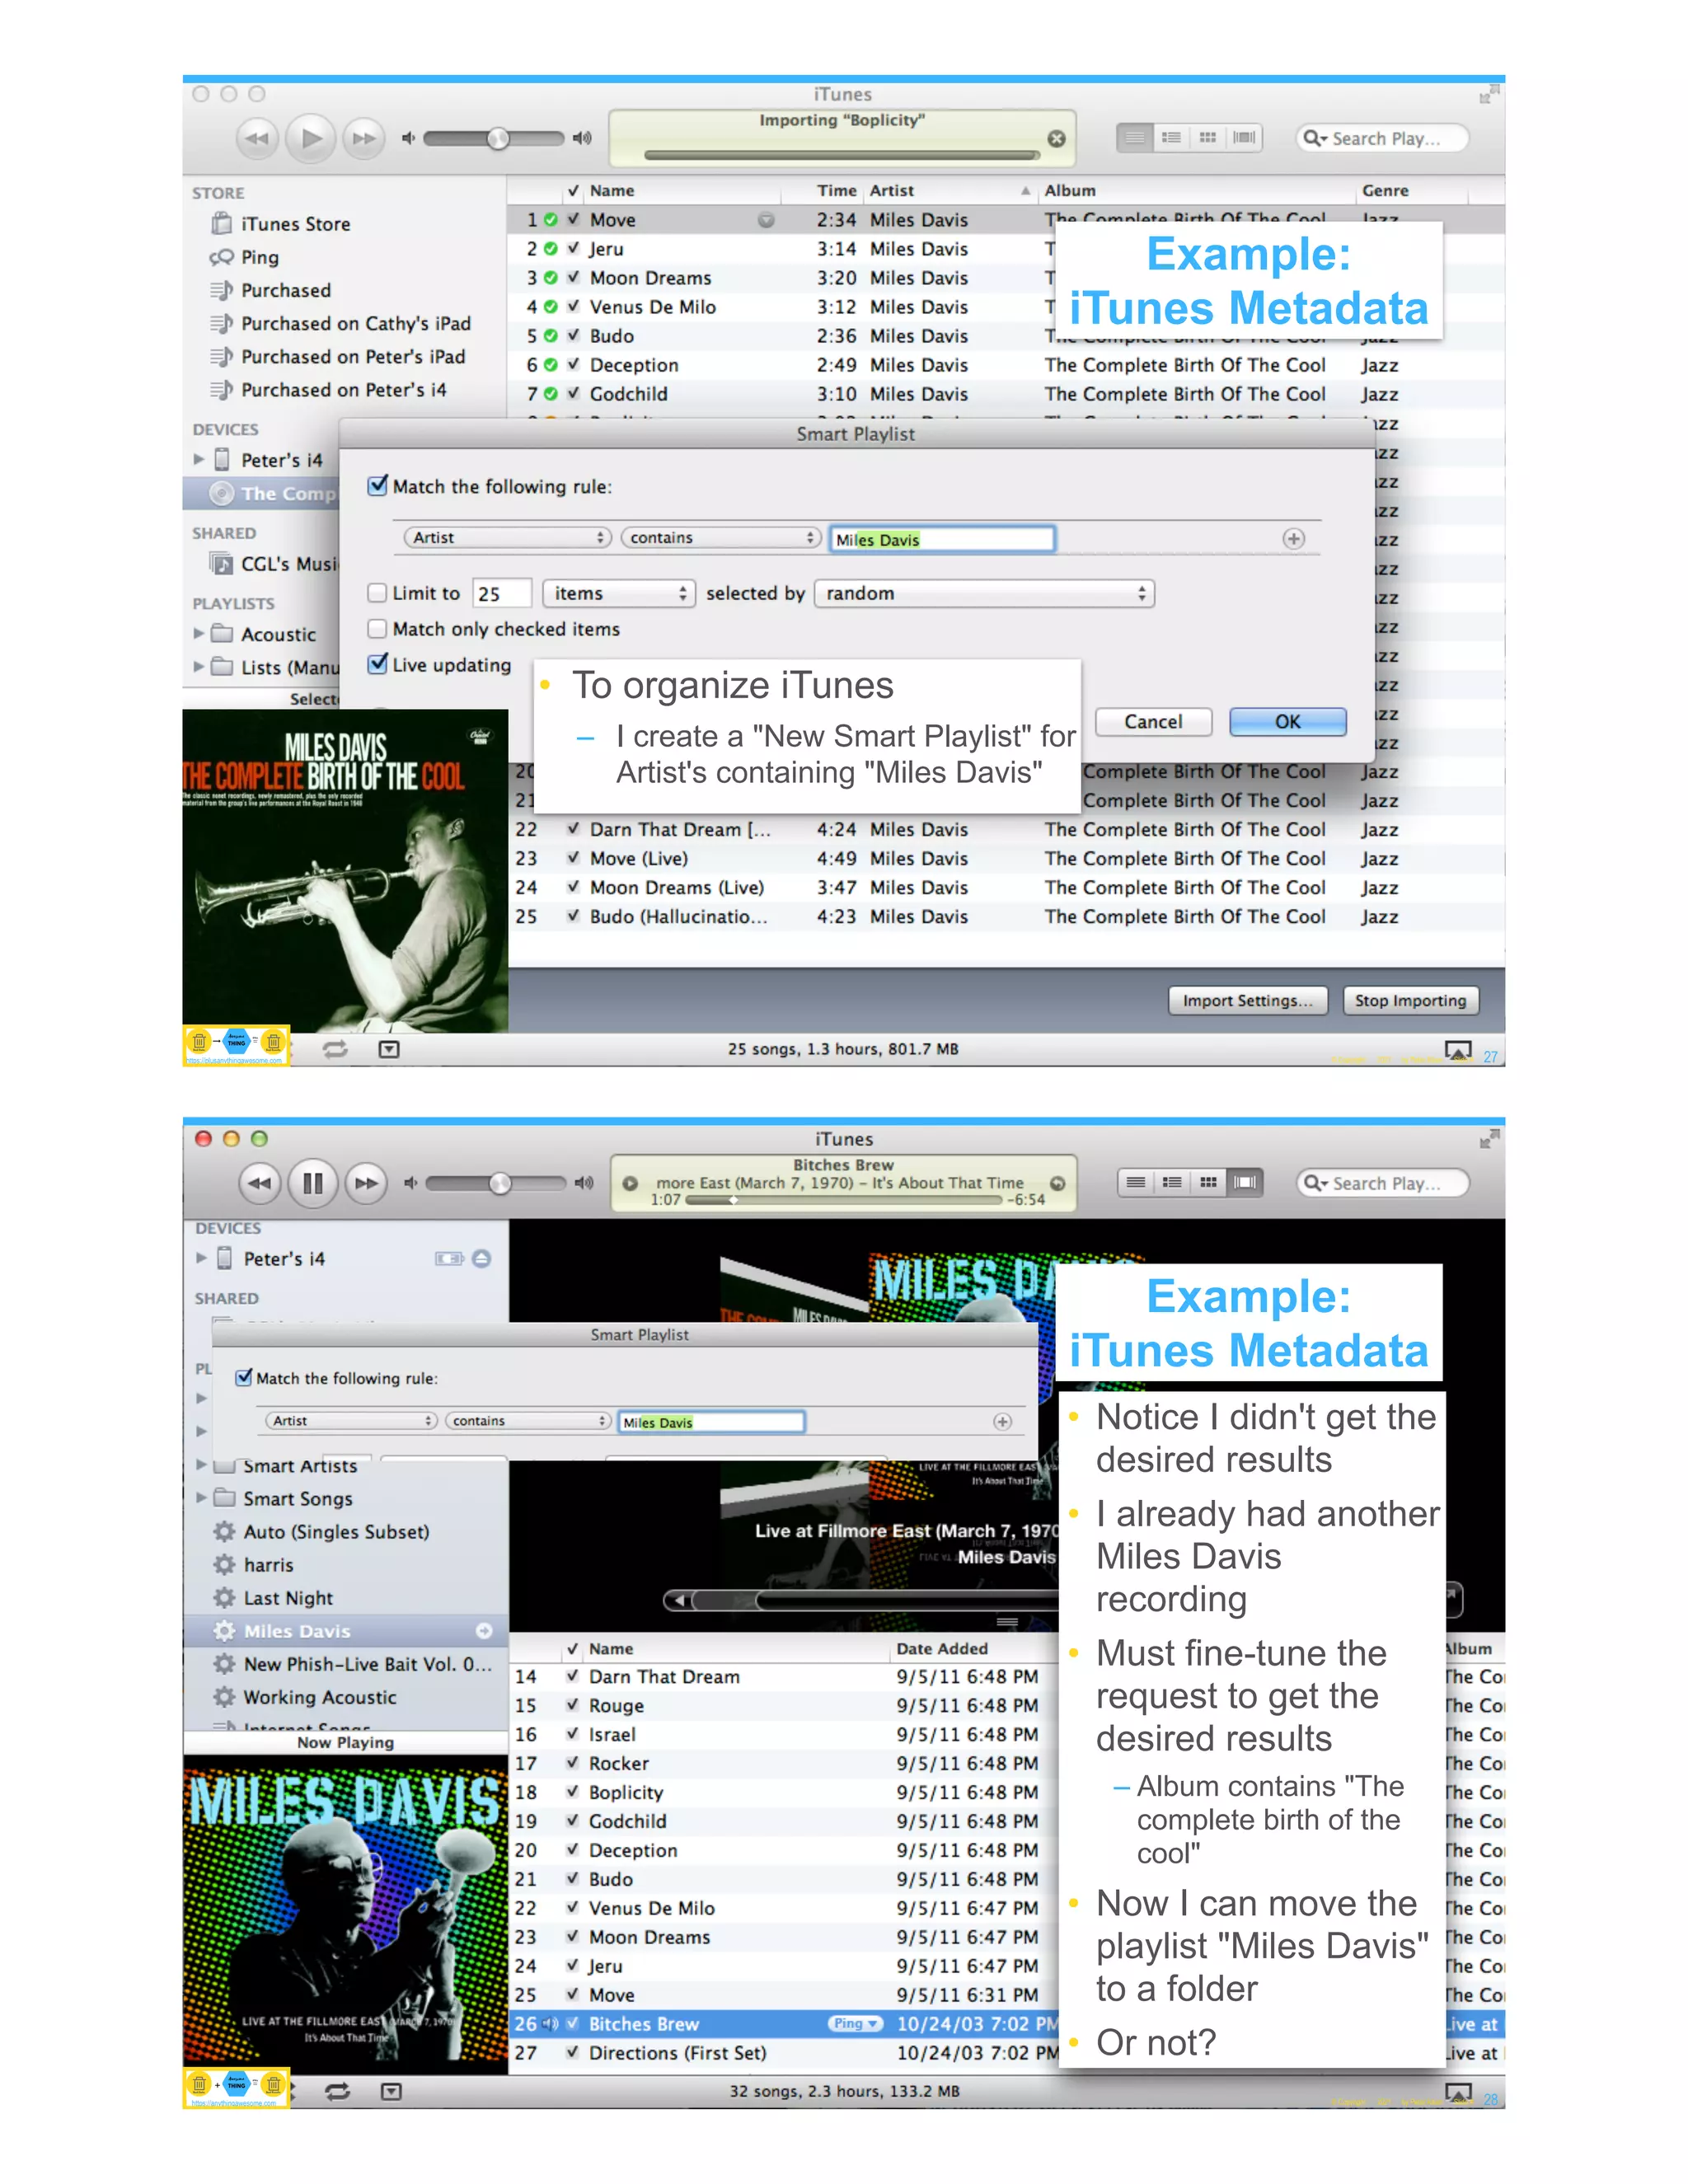This screenshot has height=2184, width=1688.
Task: Cancel the "Boplicity" import with the X icon
Action: 1056,138
